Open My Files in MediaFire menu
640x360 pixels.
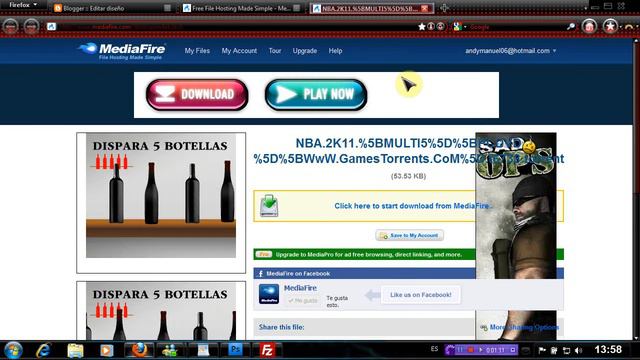pyautogui.click(x=197, y=51)
